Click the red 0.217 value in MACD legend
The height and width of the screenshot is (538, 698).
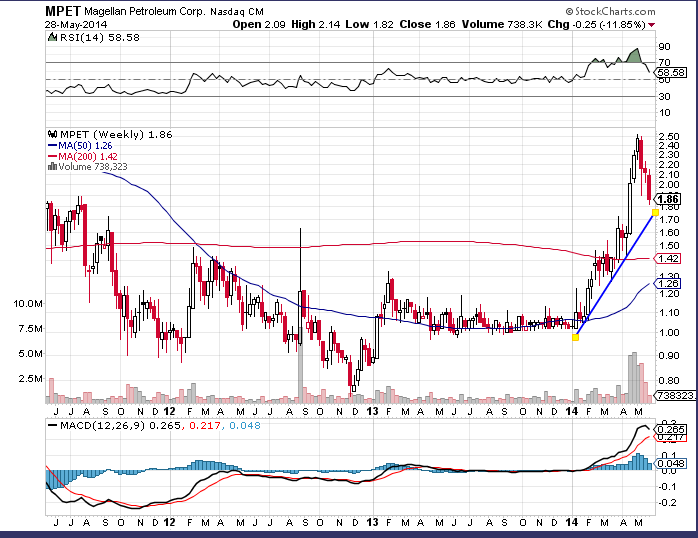[205, 425]
